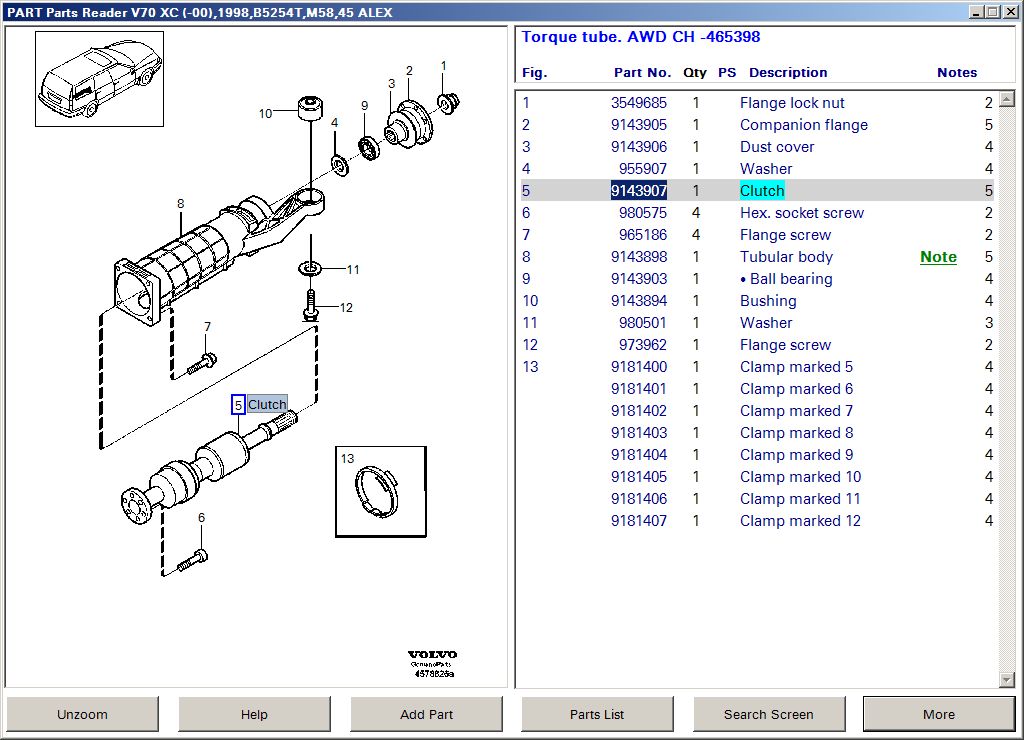This screenshot has width=1024, height=740.
Task: Click callout number 2 in the diagram
Action: coord(409,71)
